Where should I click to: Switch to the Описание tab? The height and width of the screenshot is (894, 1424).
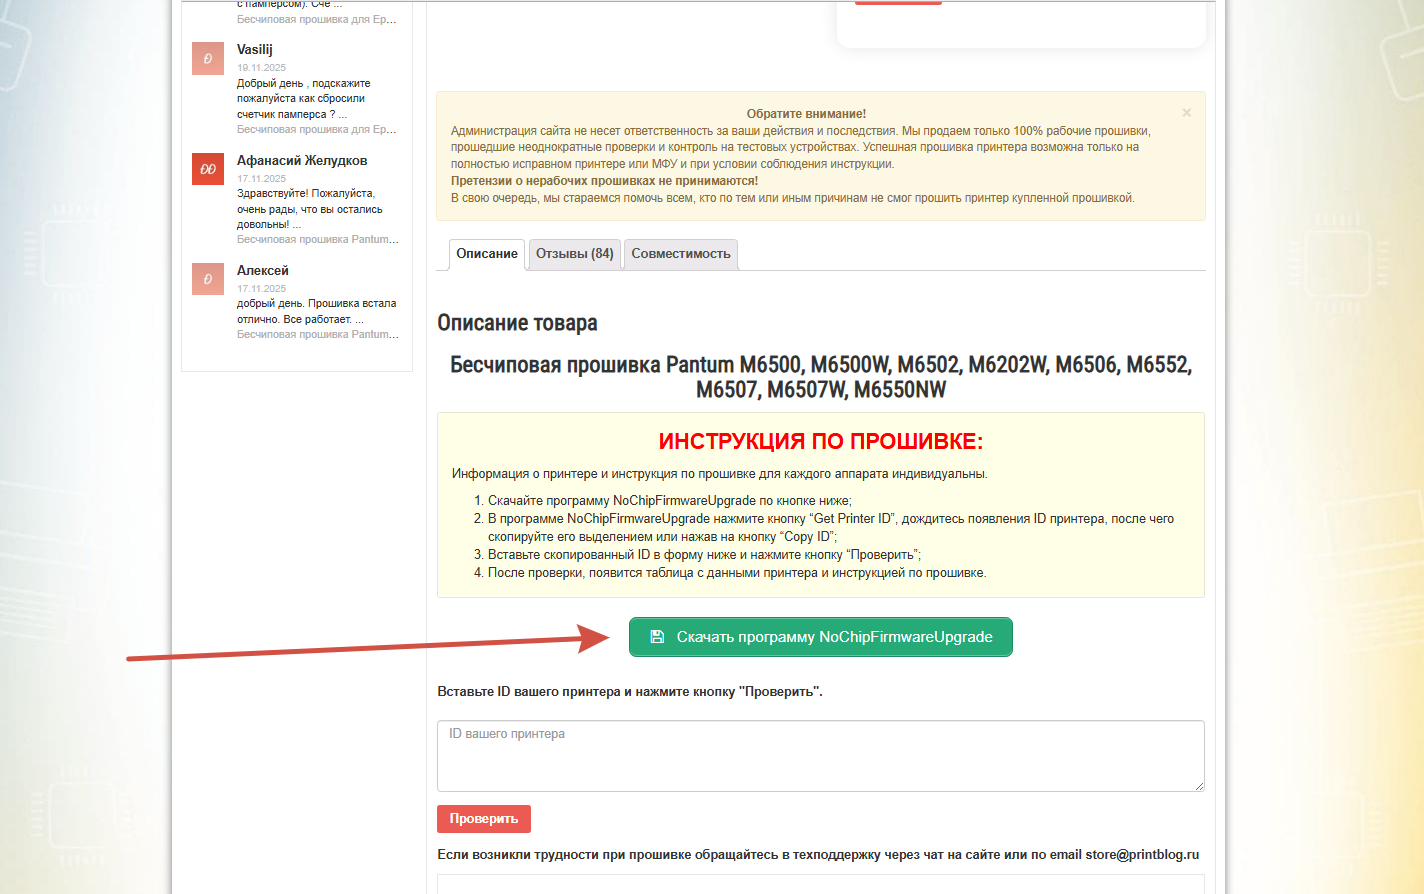click(x=487, y=254)
